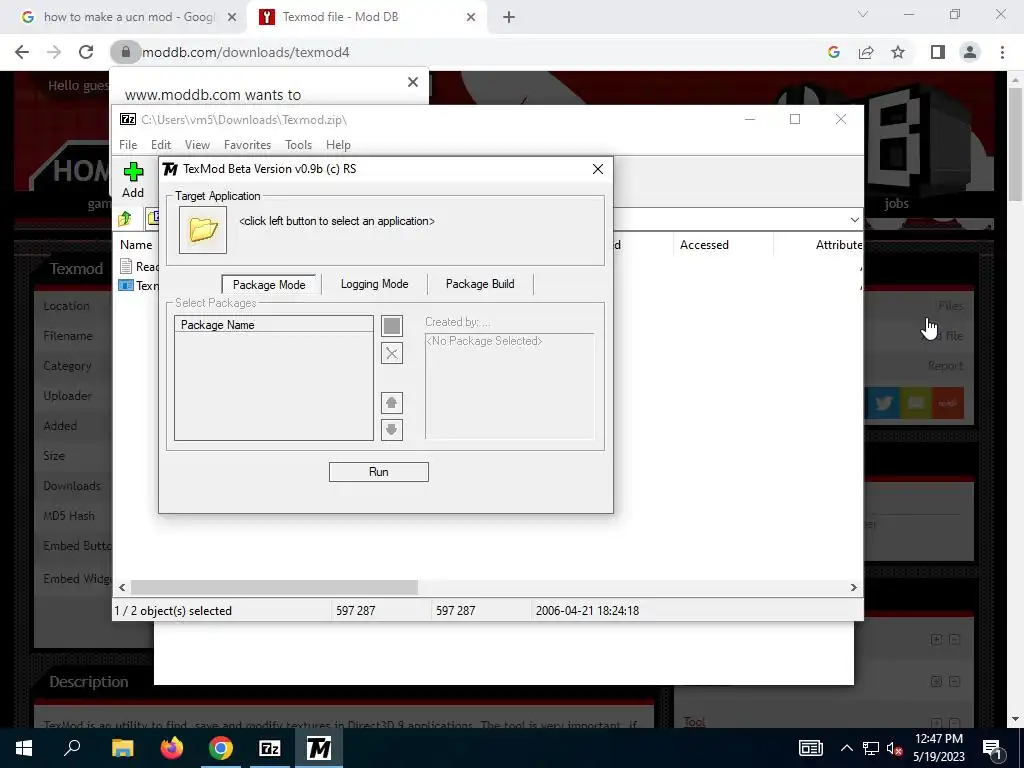1024x768 pixels.
Task: Click the Run button in TexMod
Action: click(x=379, y=472)
